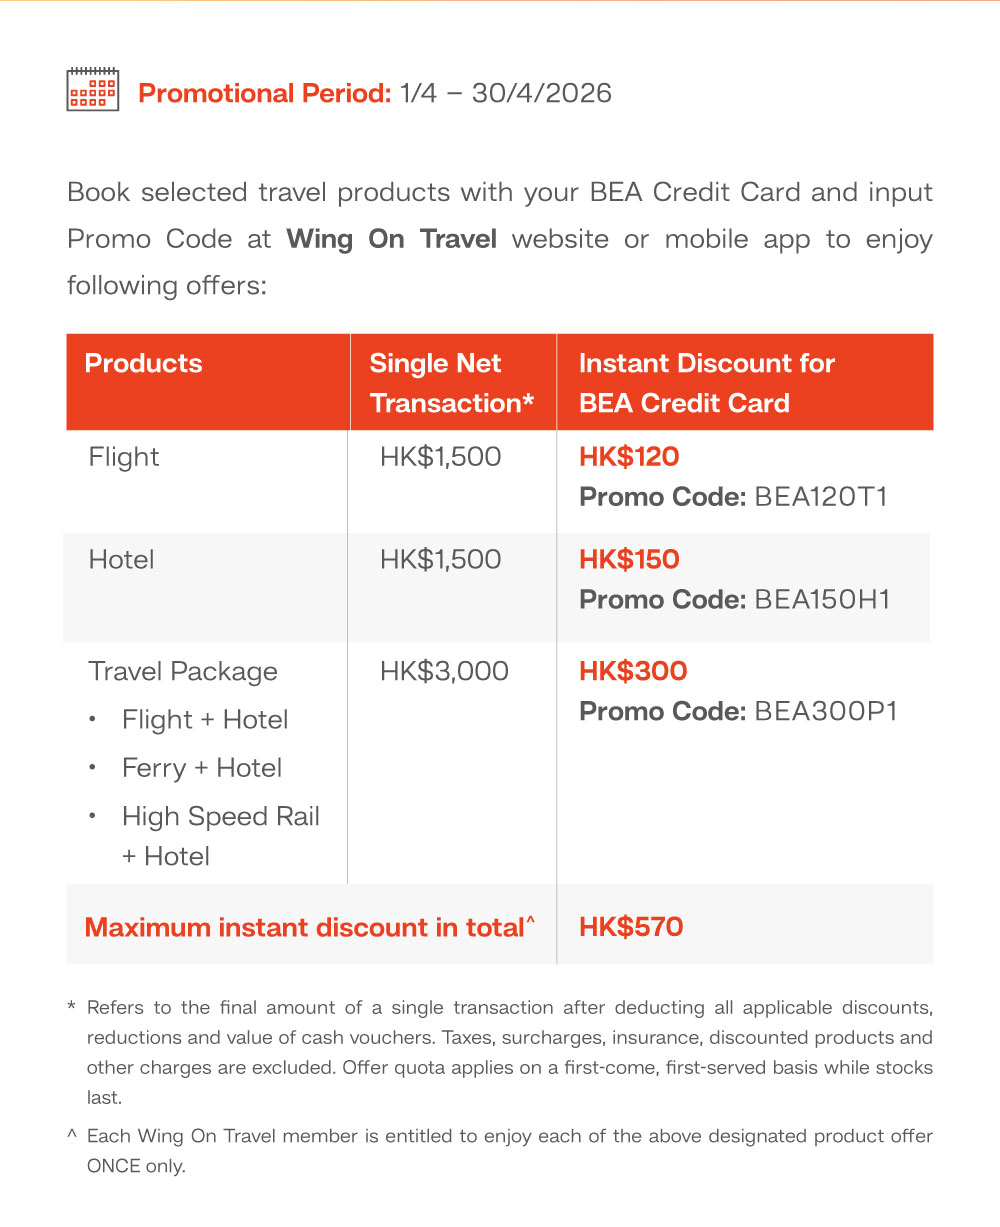Click the Single Net Transaction column header
This screenshot has width=1000, height=1227.
tap(451, 383)
